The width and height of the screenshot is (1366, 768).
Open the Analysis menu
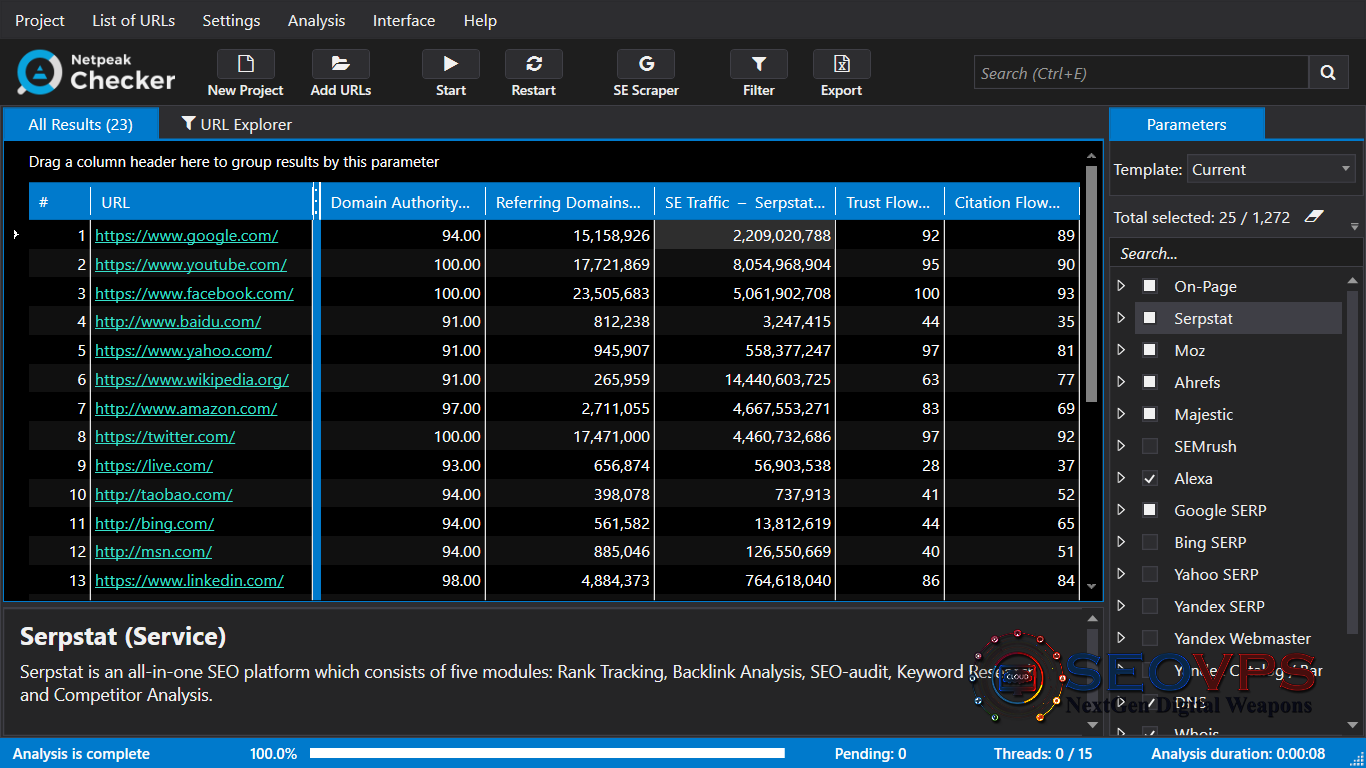tap(316, 20)
